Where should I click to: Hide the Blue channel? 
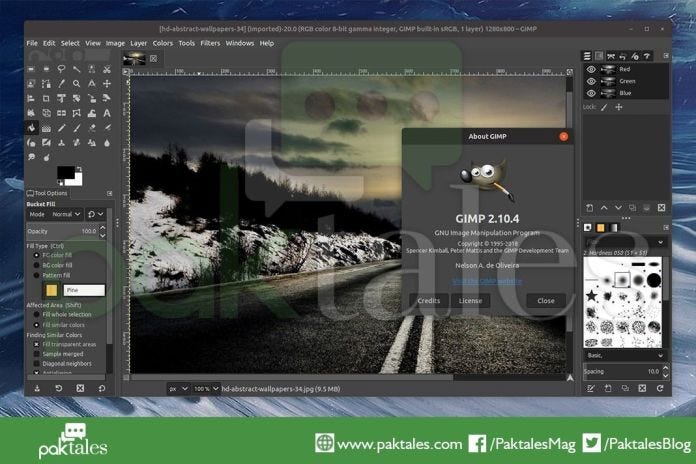point(591,93)
